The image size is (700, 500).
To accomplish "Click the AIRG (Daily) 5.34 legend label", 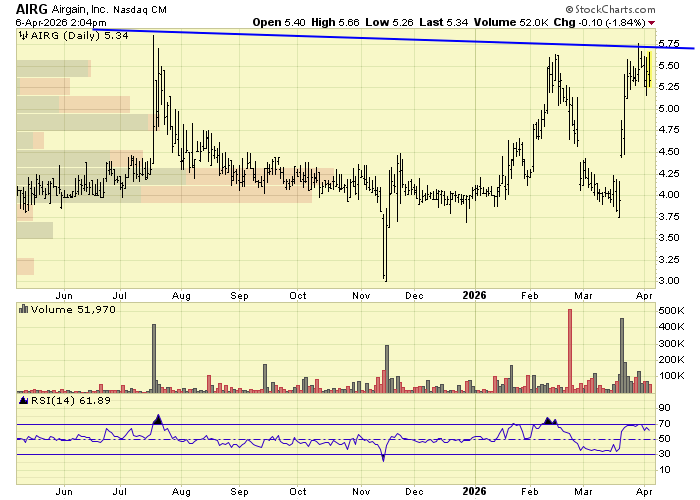I will click(x=79, y=35).
